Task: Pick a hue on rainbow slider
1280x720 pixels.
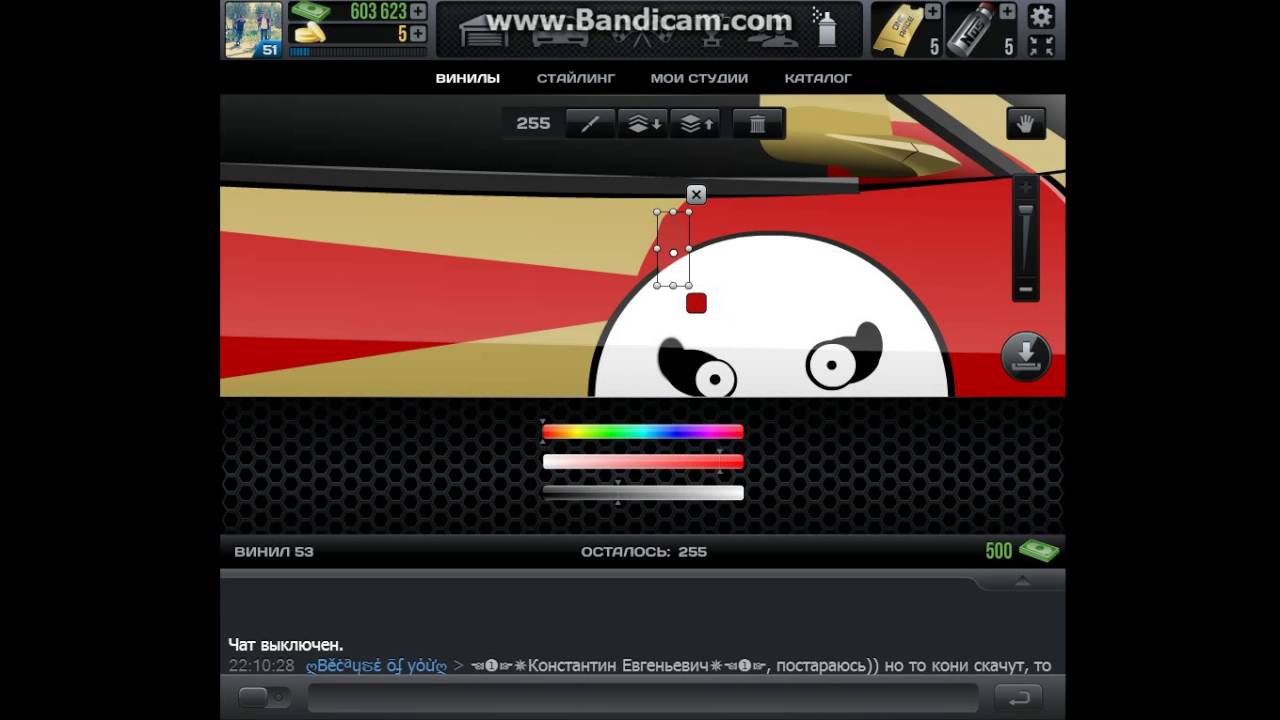Action: pyautogui.click(x=643, y=432)
